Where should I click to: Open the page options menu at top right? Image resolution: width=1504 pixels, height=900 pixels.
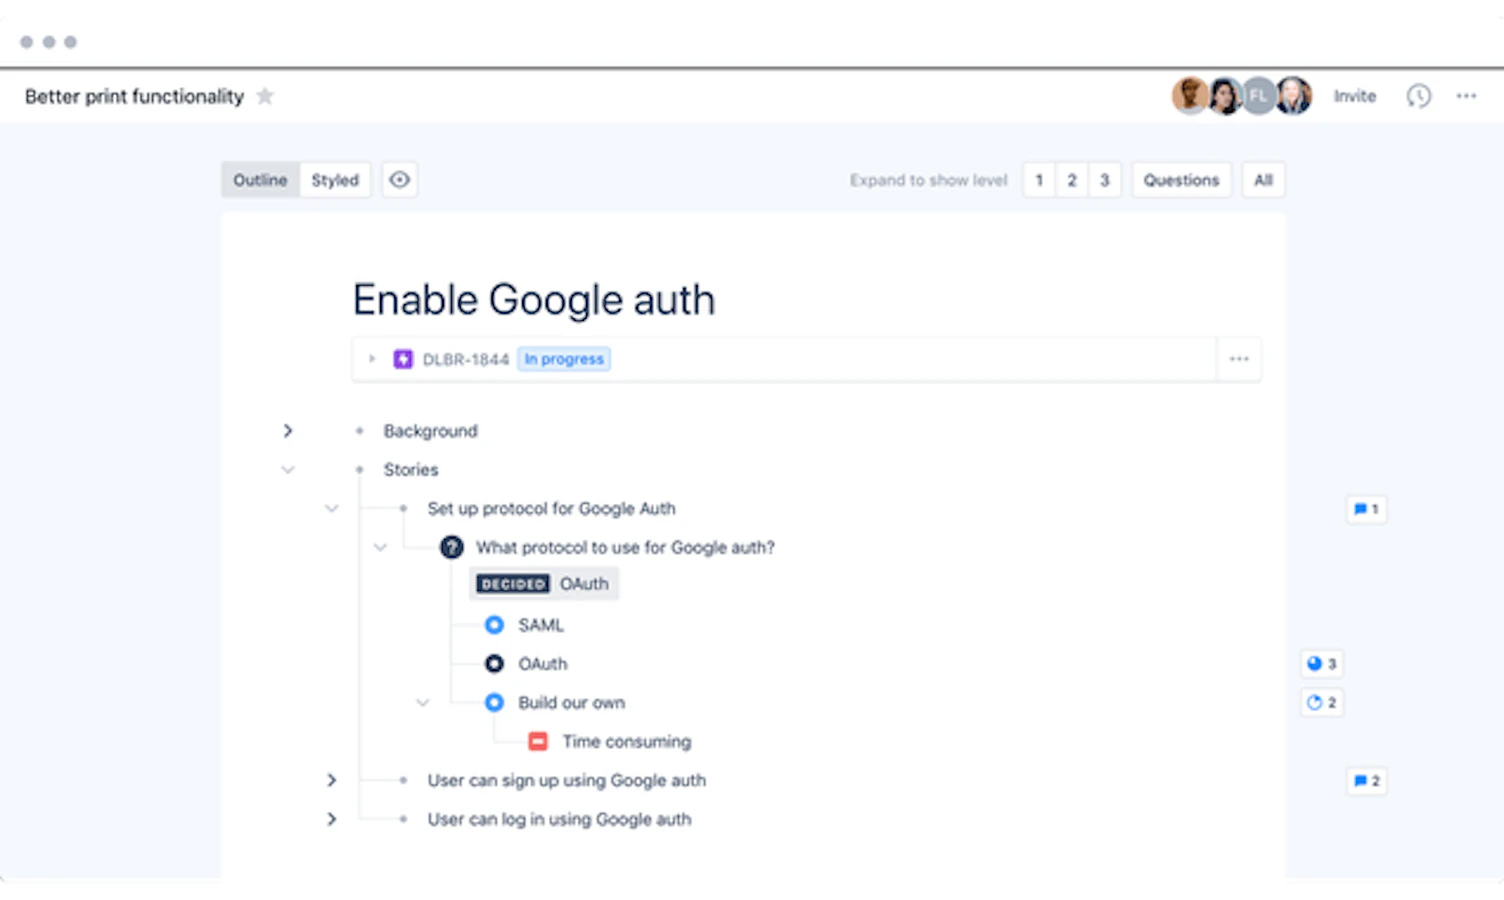point(1466,96)
